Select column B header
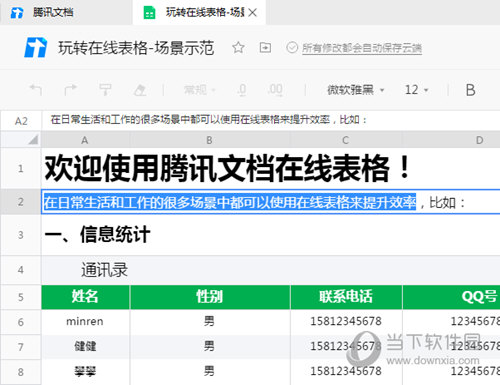This screenshot has width=500, height=385. coord(209,140)
